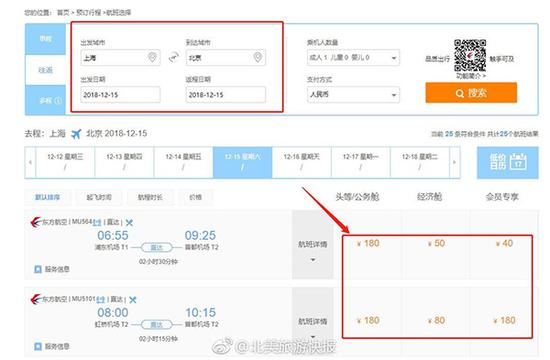
Task: Open flight number MU5101 link
Action: pyautogui.click(x=83, y=299)
